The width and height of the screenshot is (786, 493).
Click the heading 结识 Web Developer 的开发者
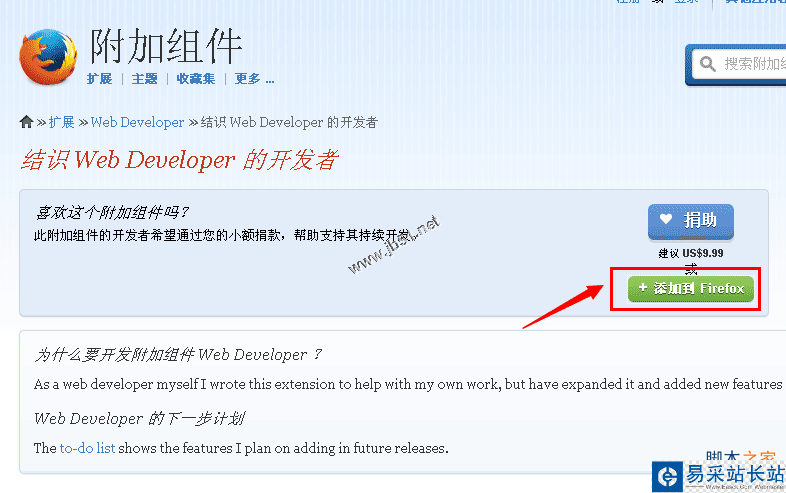point(179,160)
